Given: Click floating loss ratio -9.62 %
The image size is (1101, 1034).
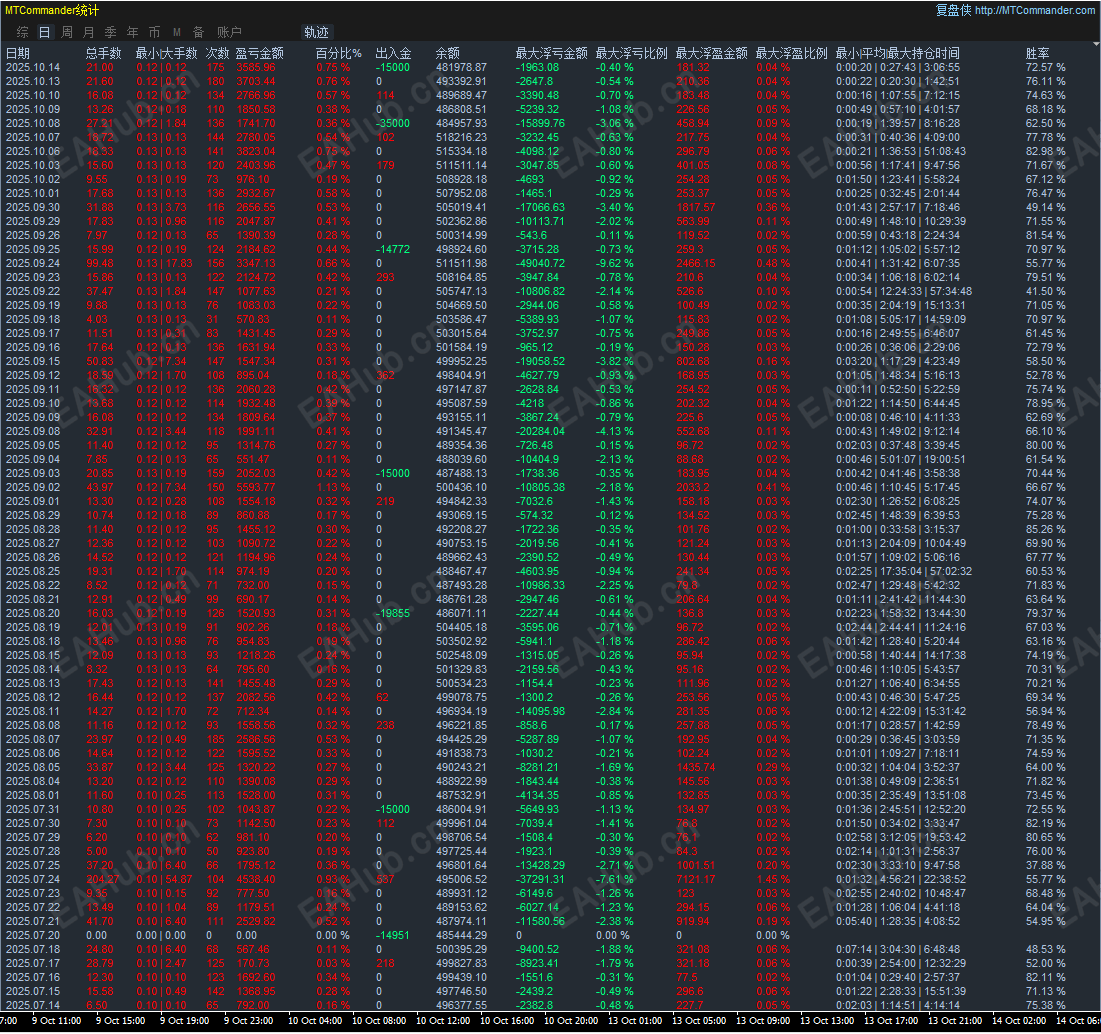Looking at the screenshot, I should tap(614, 263).
